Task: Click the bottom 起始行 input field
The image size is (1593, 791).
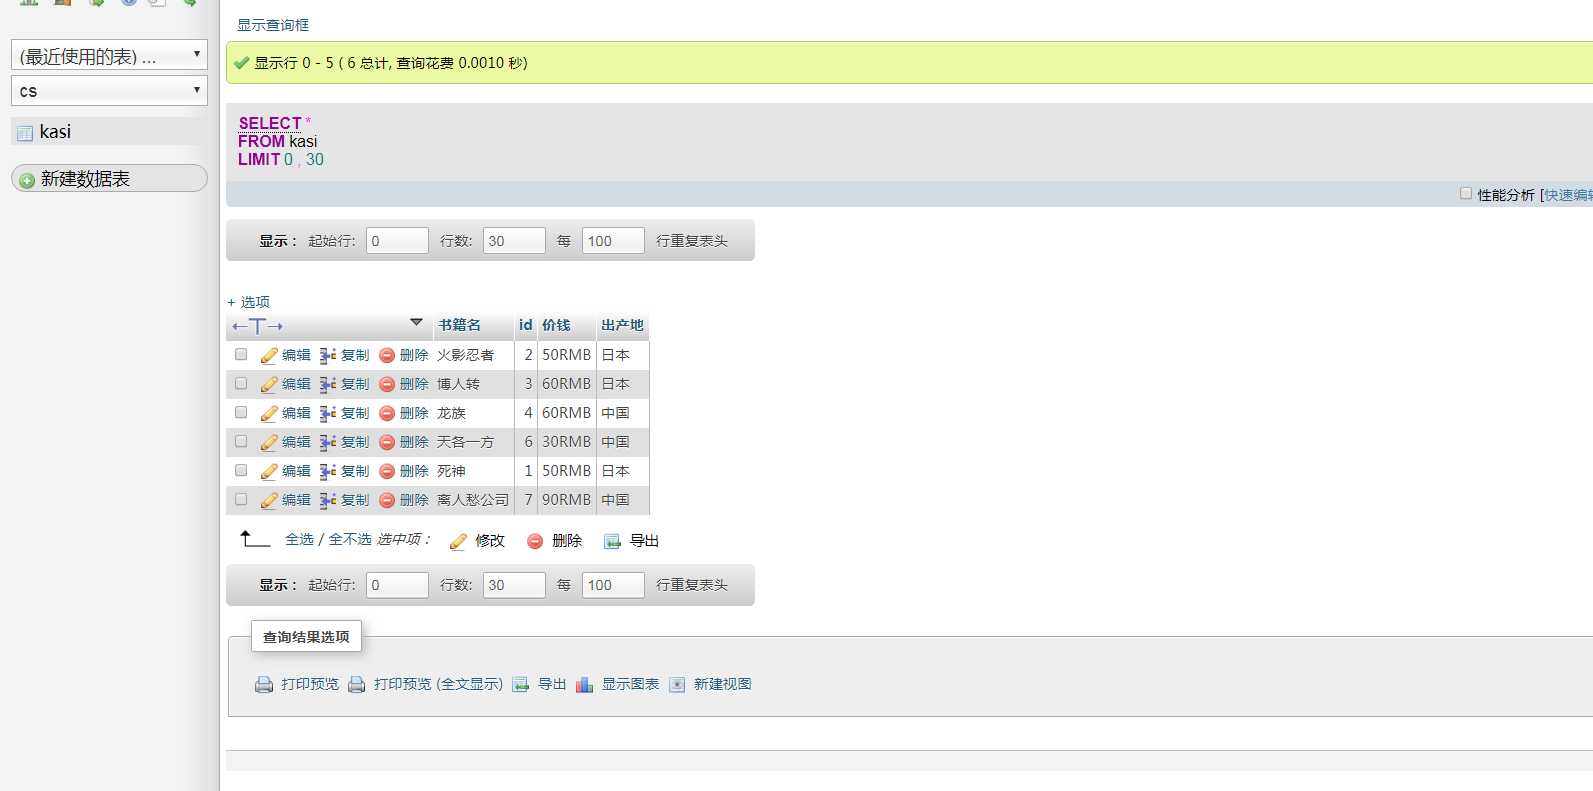Action: point(397,585)
